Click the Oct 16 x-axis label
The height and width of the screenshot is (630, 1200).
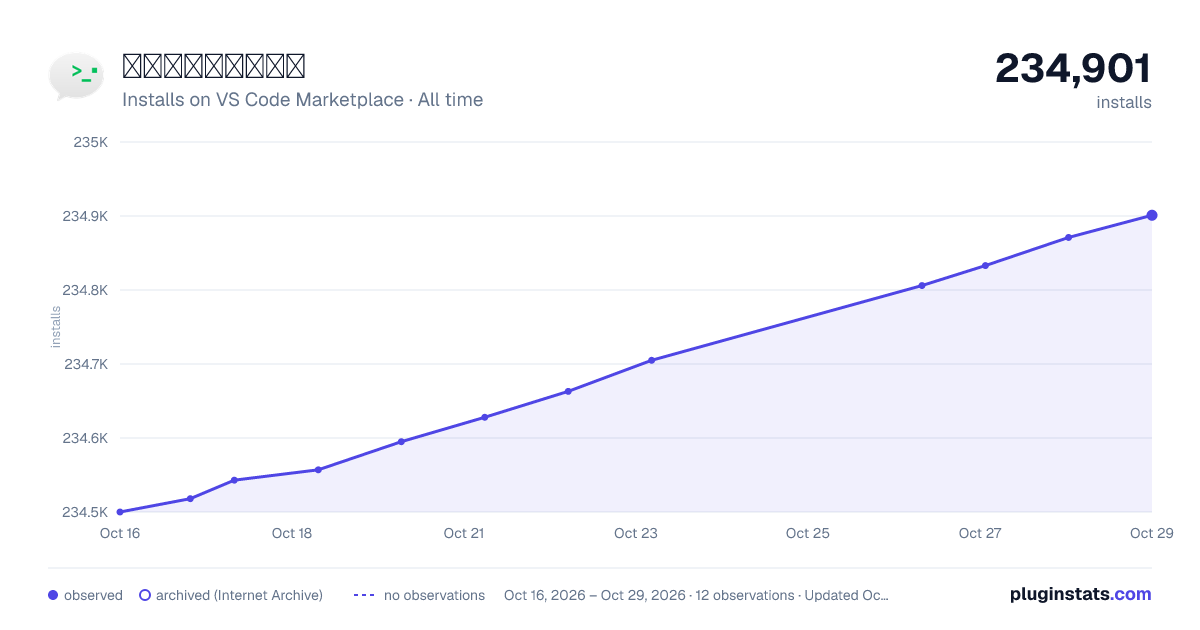[120, 533]
